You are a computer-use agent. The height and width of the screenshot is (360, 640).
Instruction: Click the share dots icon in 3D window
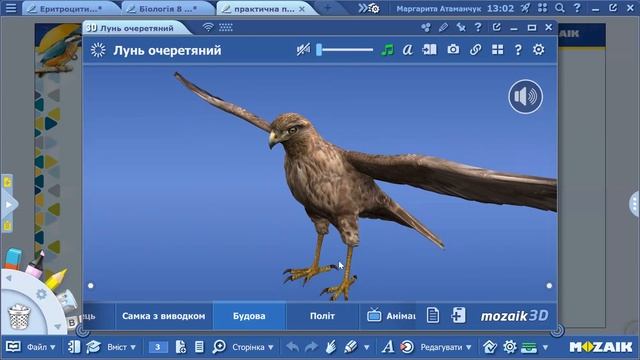click(426, 27)
